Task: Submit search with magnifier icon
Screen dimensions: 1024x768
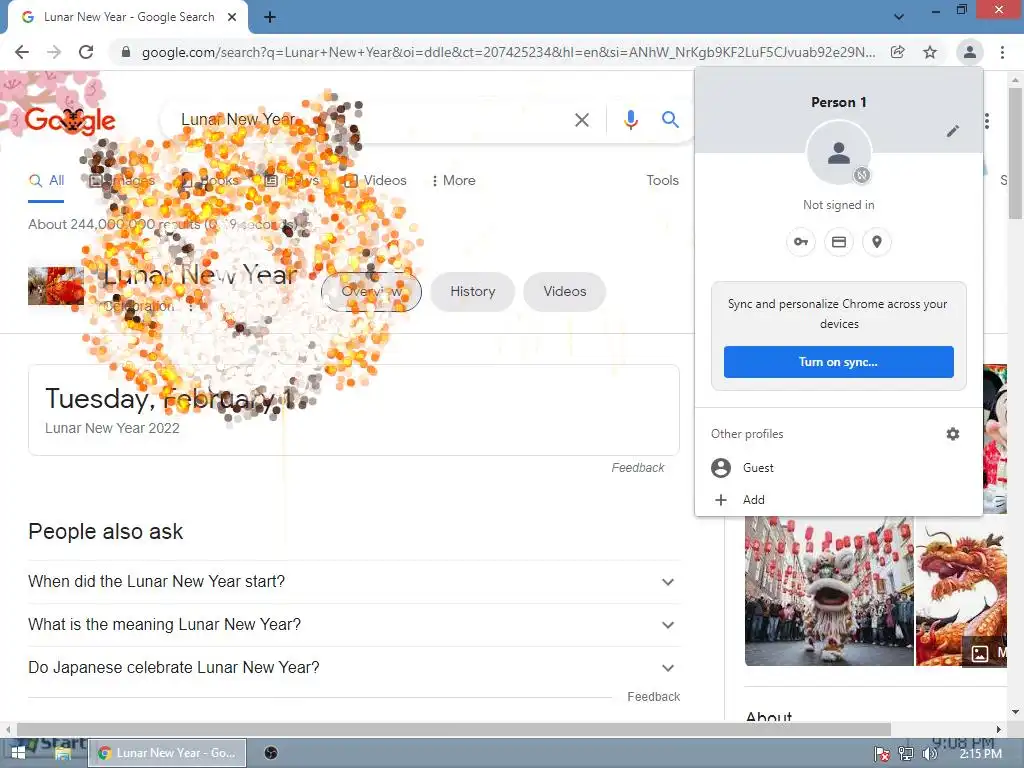Action: click(670, 119)
